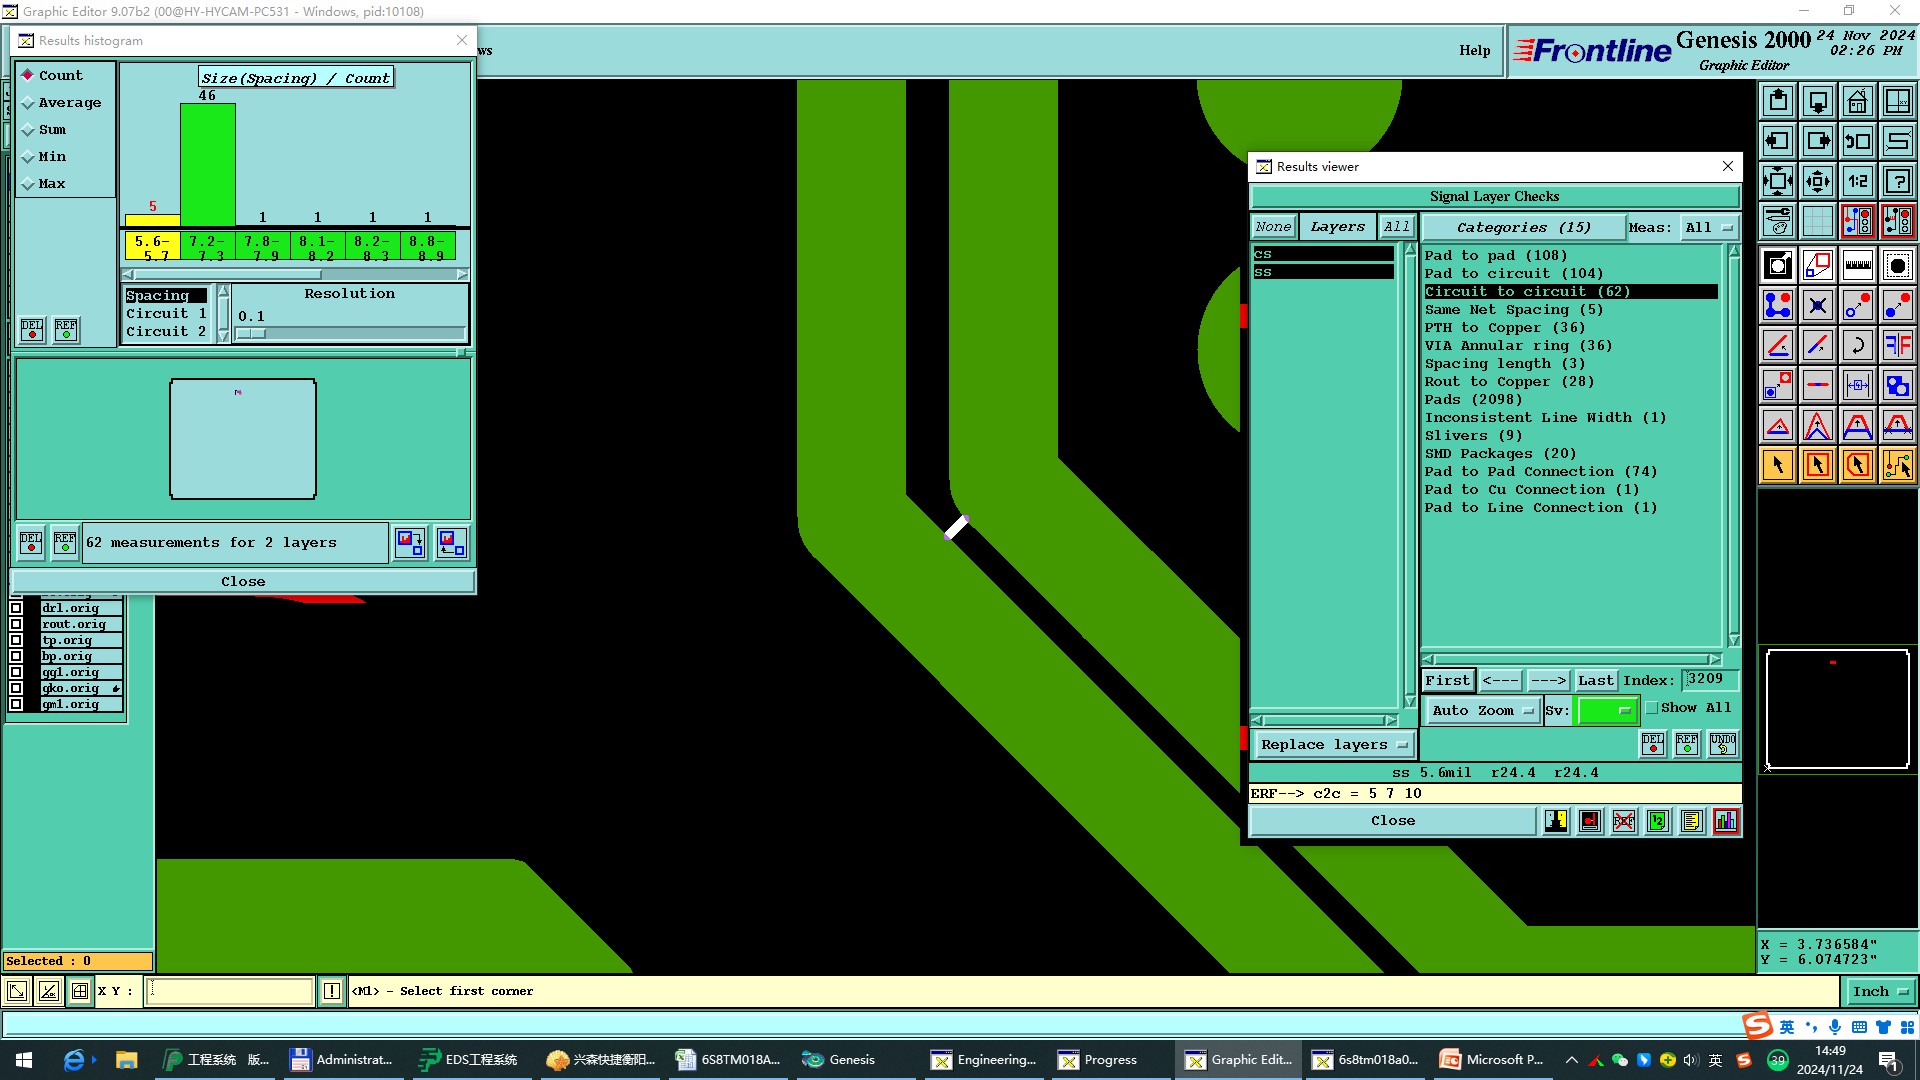Click the 1:2 zoom icon
Image resolution: width=1920 pixels, height=1080 pixels.
click(x=1857, y=181)
